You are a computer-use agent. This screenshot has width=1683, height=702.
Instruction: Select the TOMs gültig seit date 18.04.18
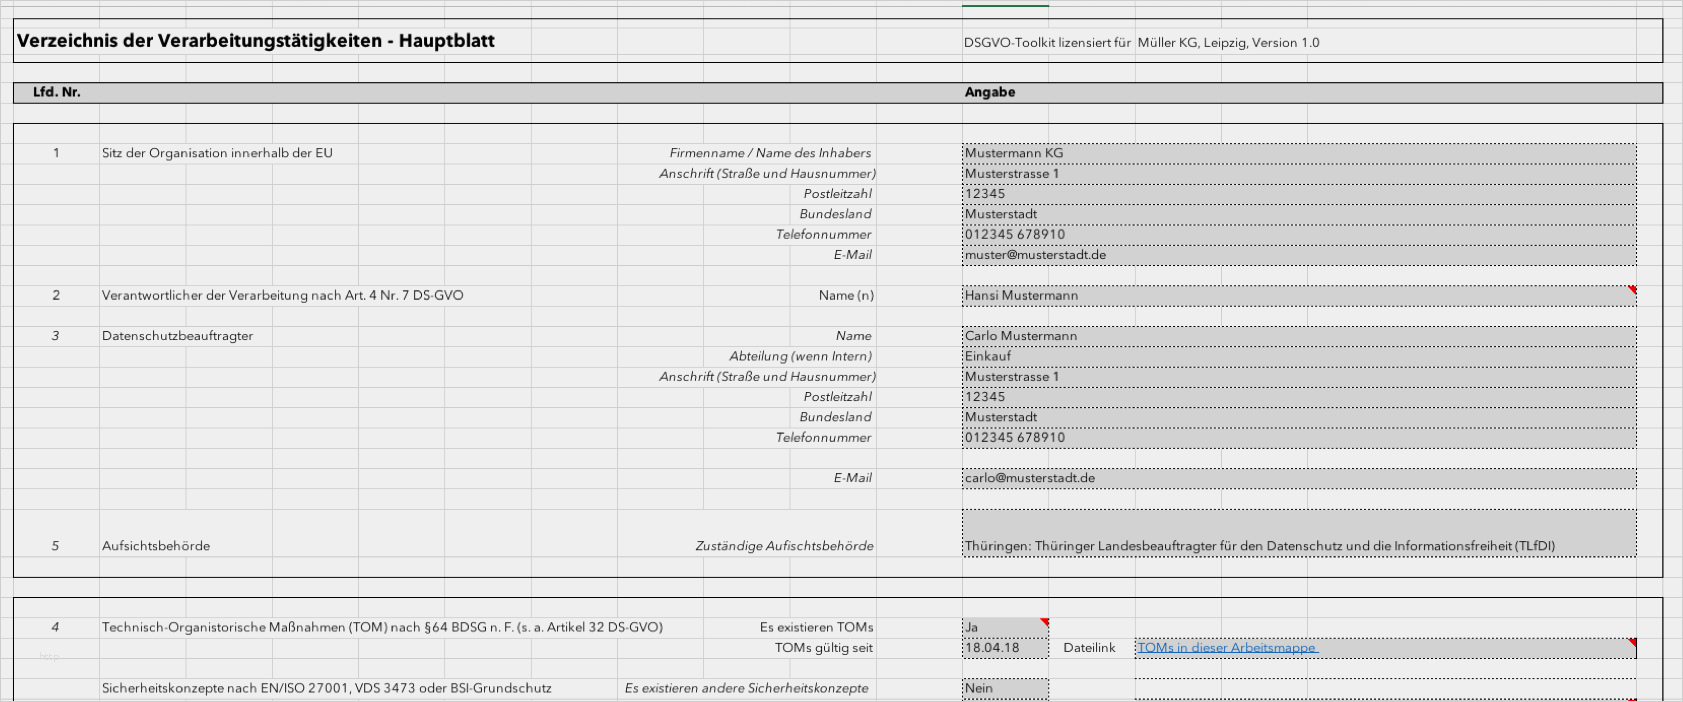click(1005, 648)
